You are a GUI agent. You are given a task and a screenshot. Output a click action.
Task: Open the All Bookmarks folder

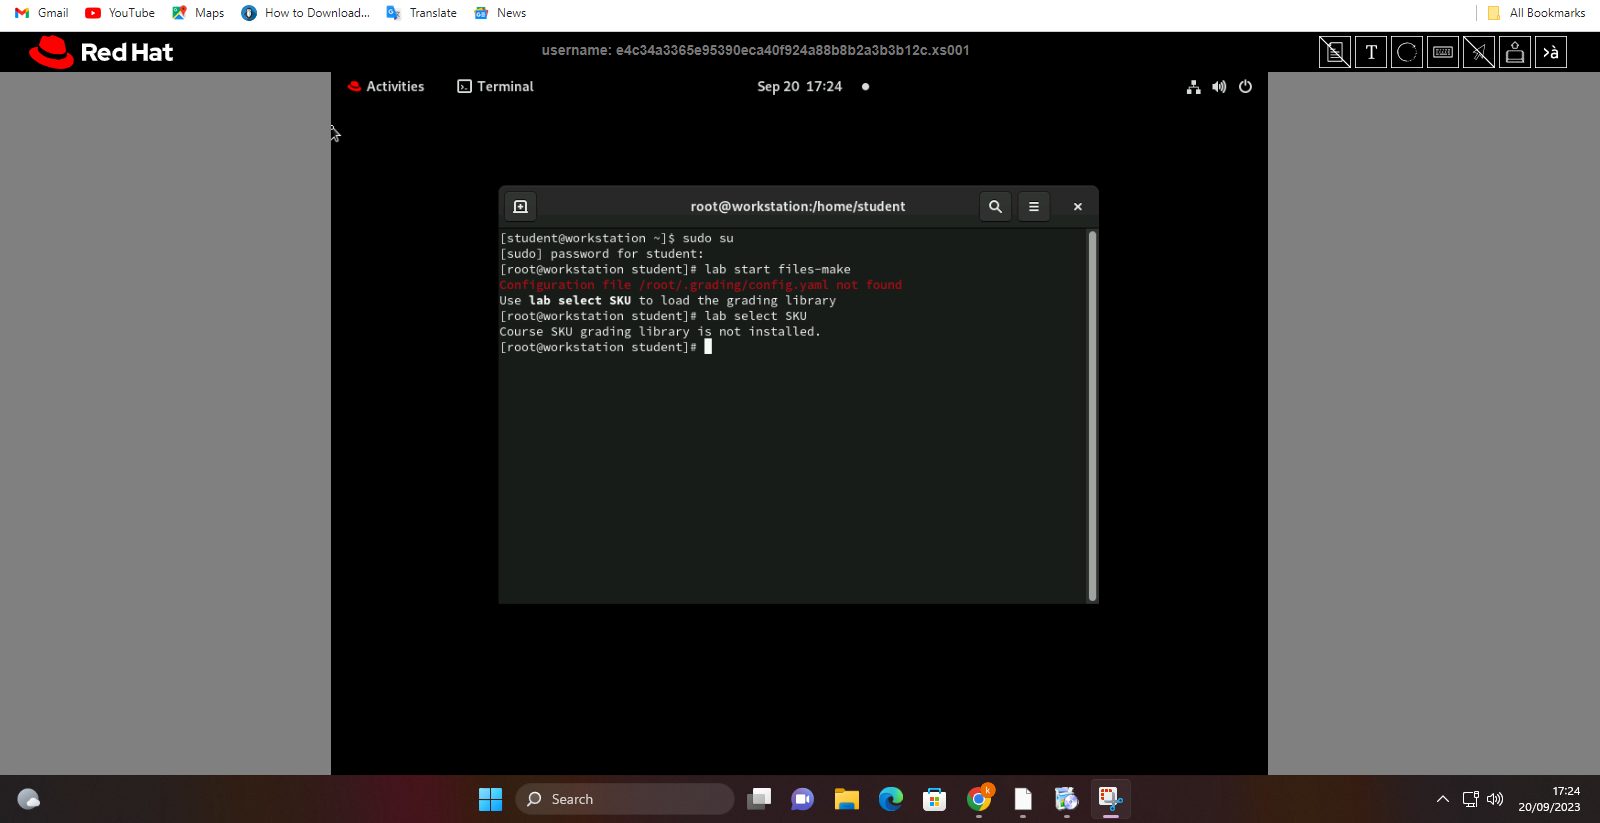(x=1537, y=13)
